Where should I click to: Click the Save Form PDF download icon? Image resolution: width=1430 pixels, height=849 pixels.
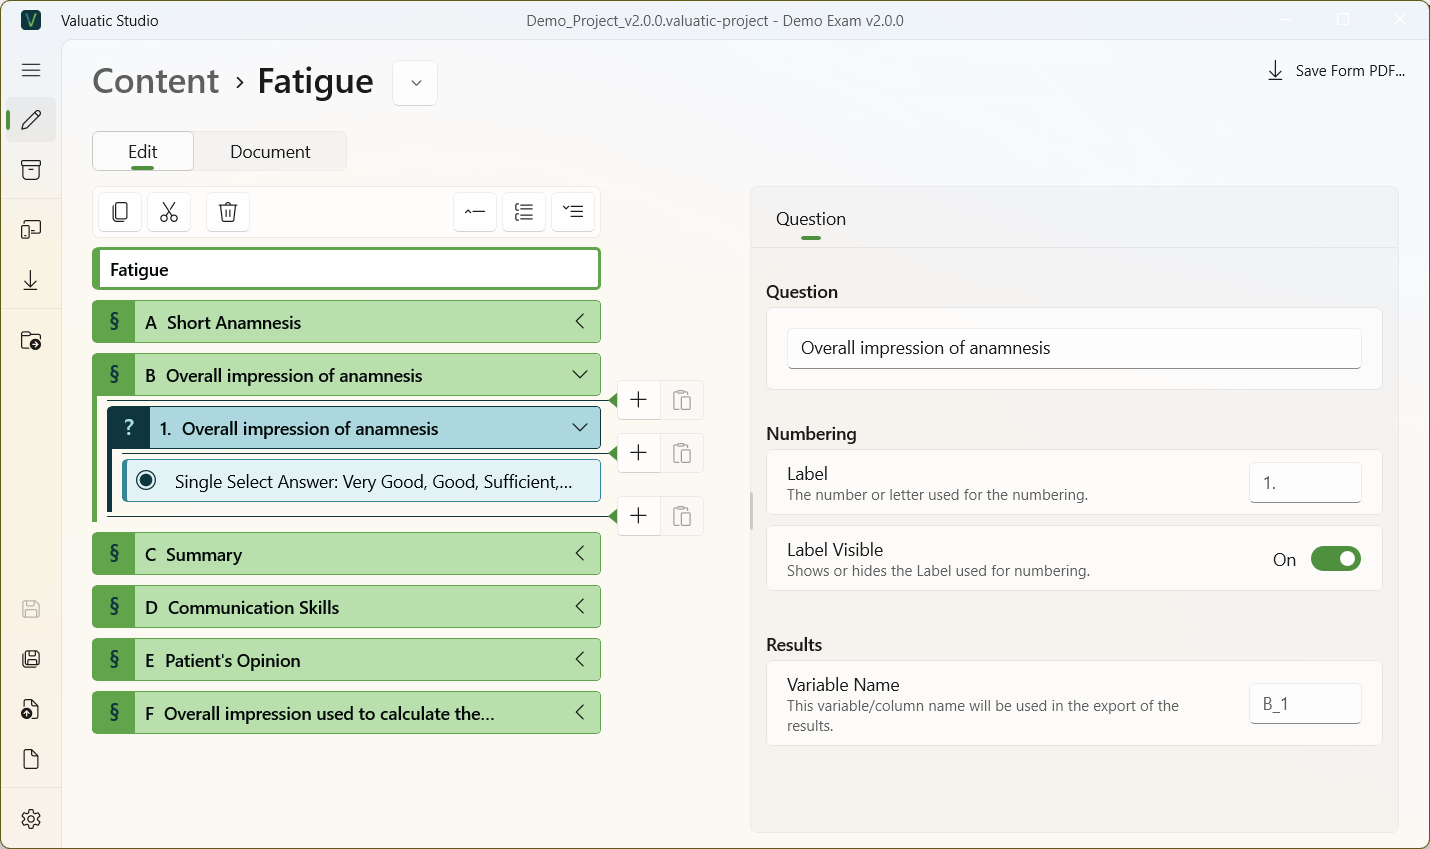pyautogui.click(x=1275, y=71)
